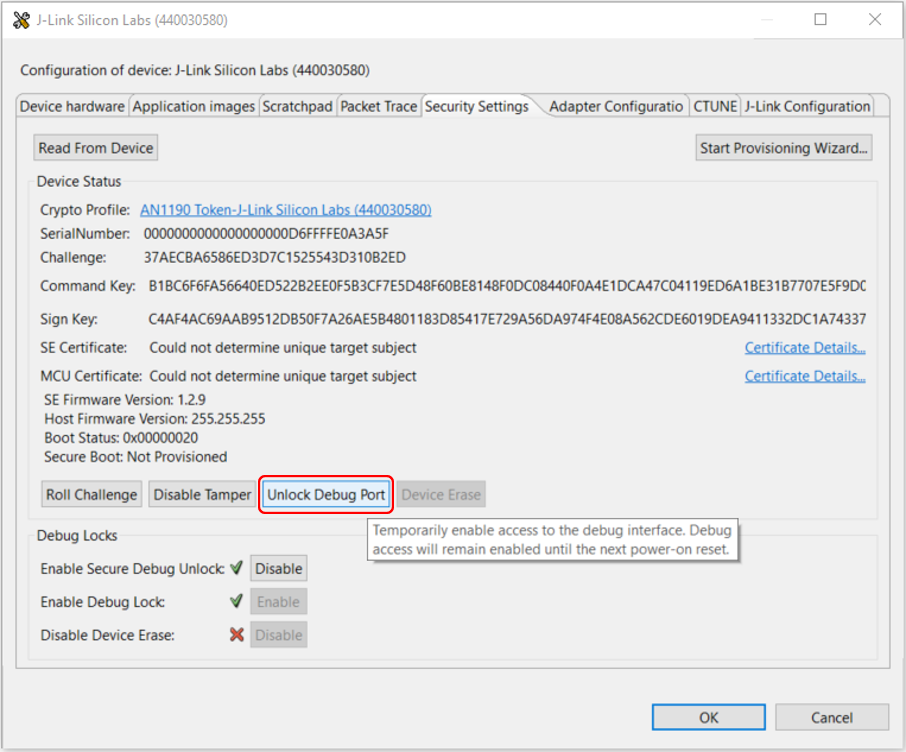Open the Application images tab
The width and height of the screenshot is (906, 752).
click(193, 107)
